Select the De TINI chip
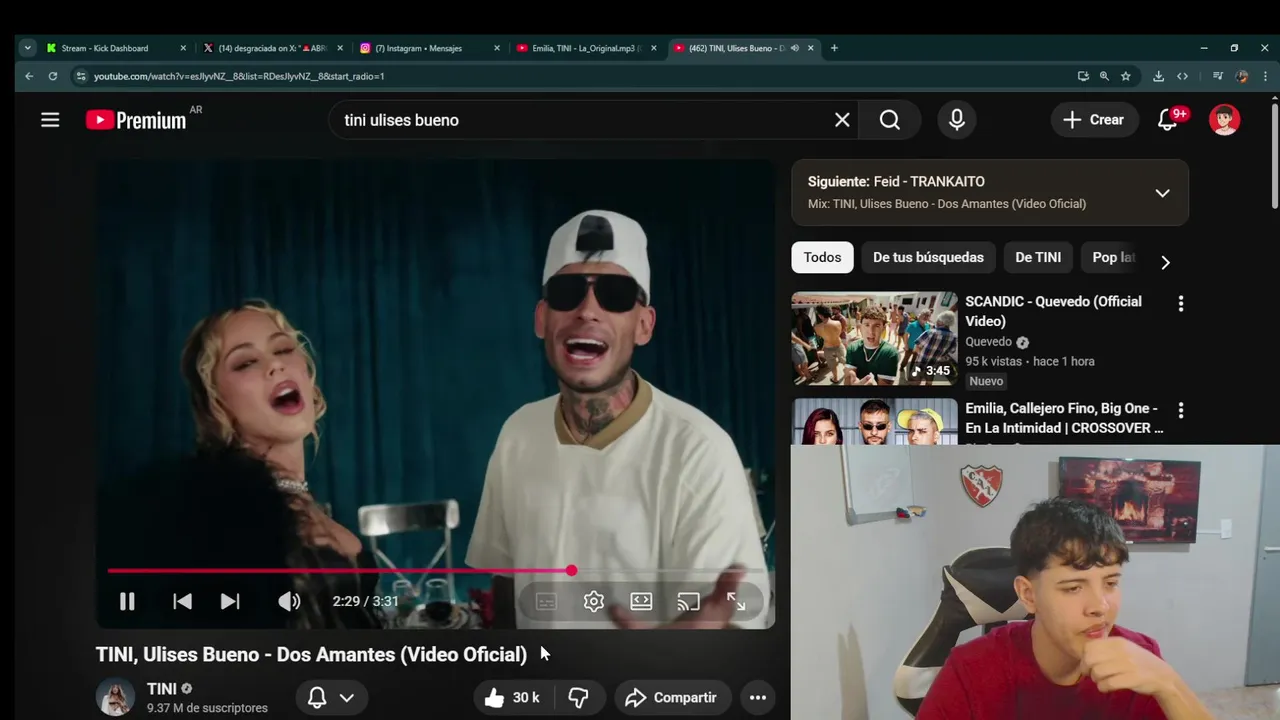Screen dimensions: 1280x720 tap(1038, 257)
